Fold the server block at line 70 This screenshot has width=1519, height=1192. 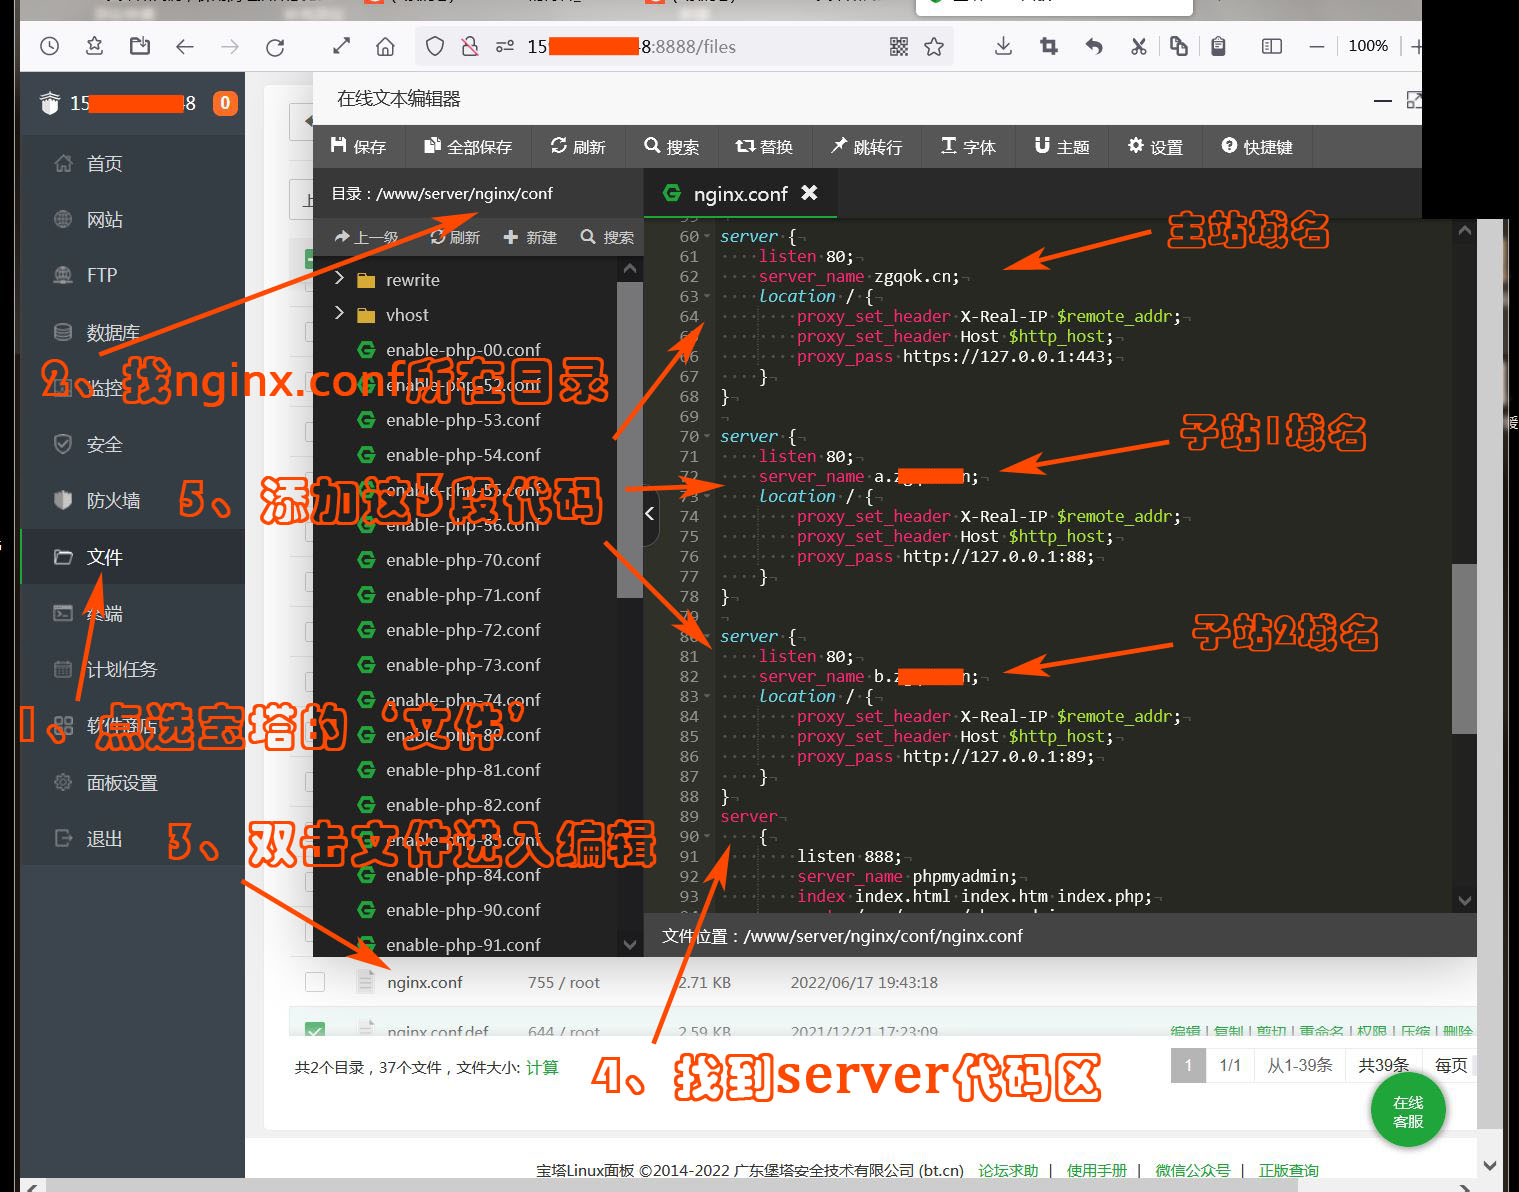[x=707, y=437]
